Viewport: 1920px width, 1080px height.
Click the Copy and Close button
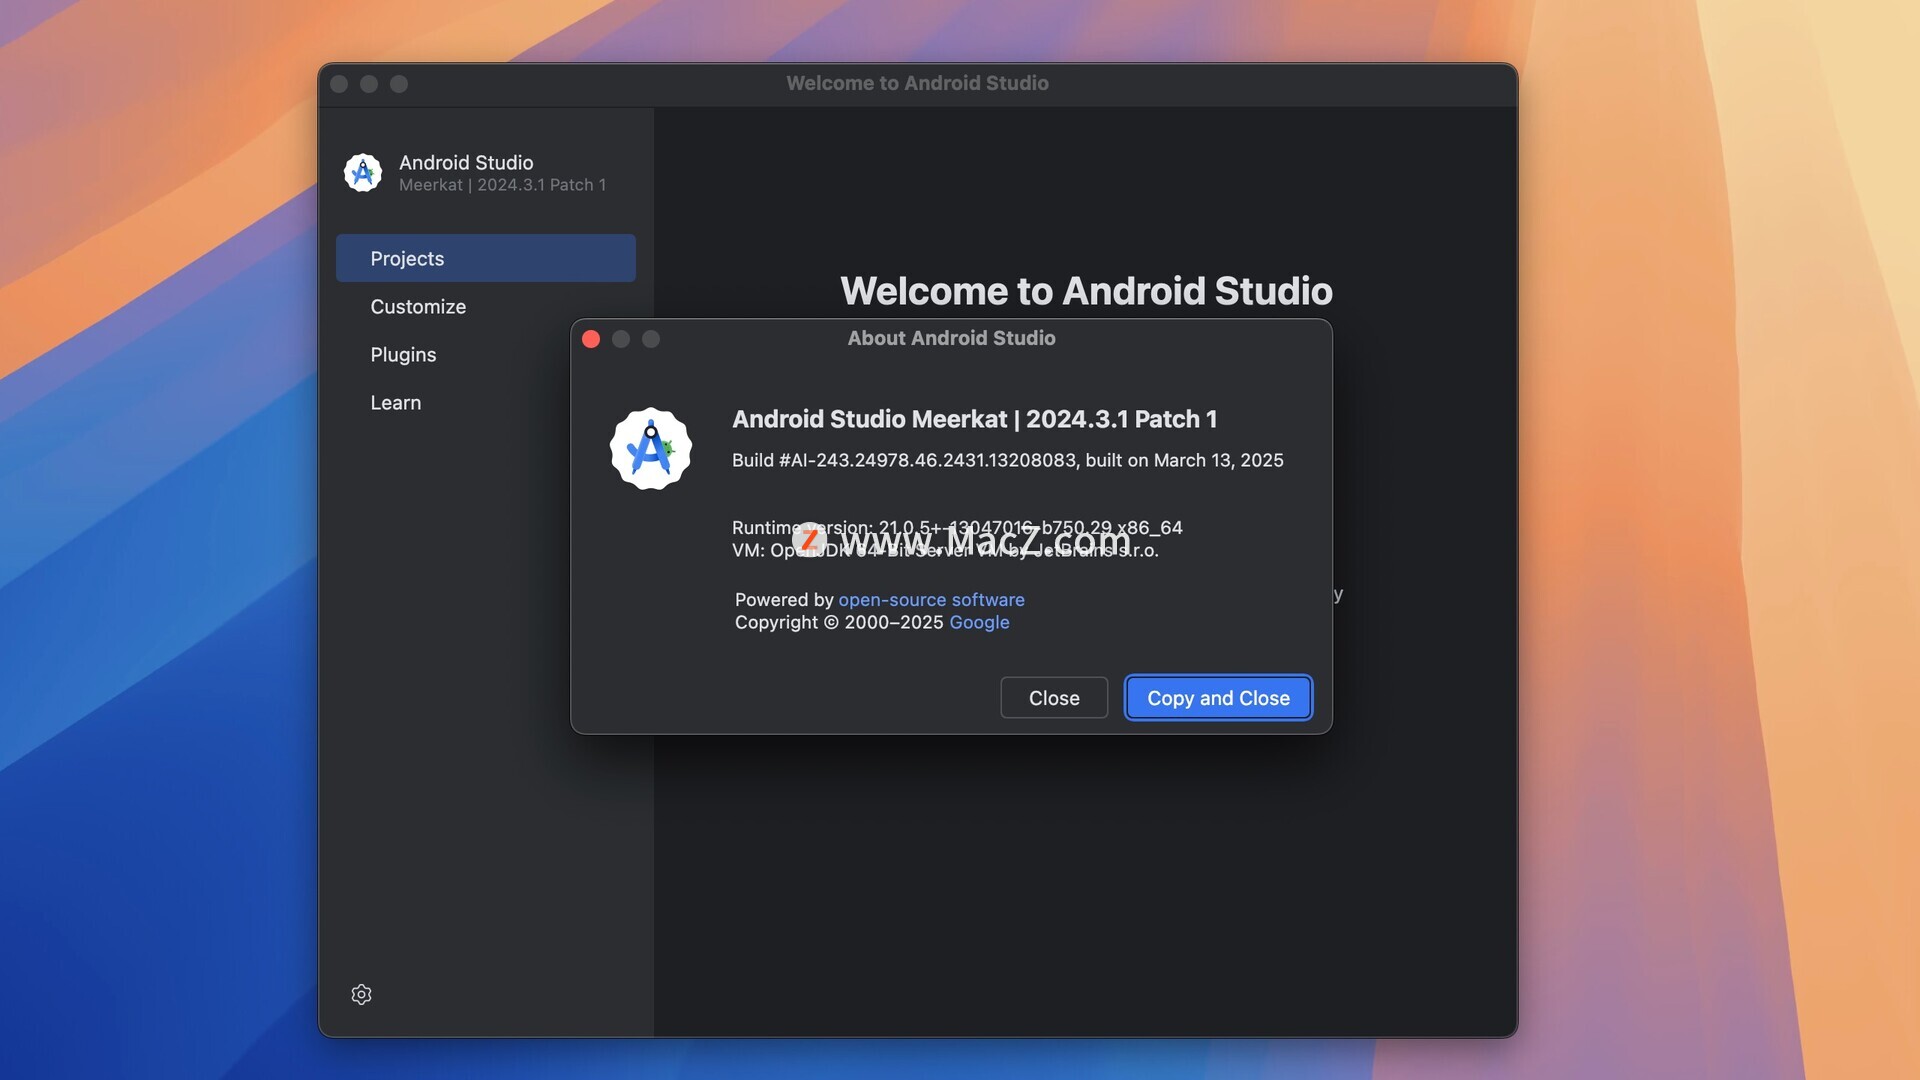(1218, 698)
